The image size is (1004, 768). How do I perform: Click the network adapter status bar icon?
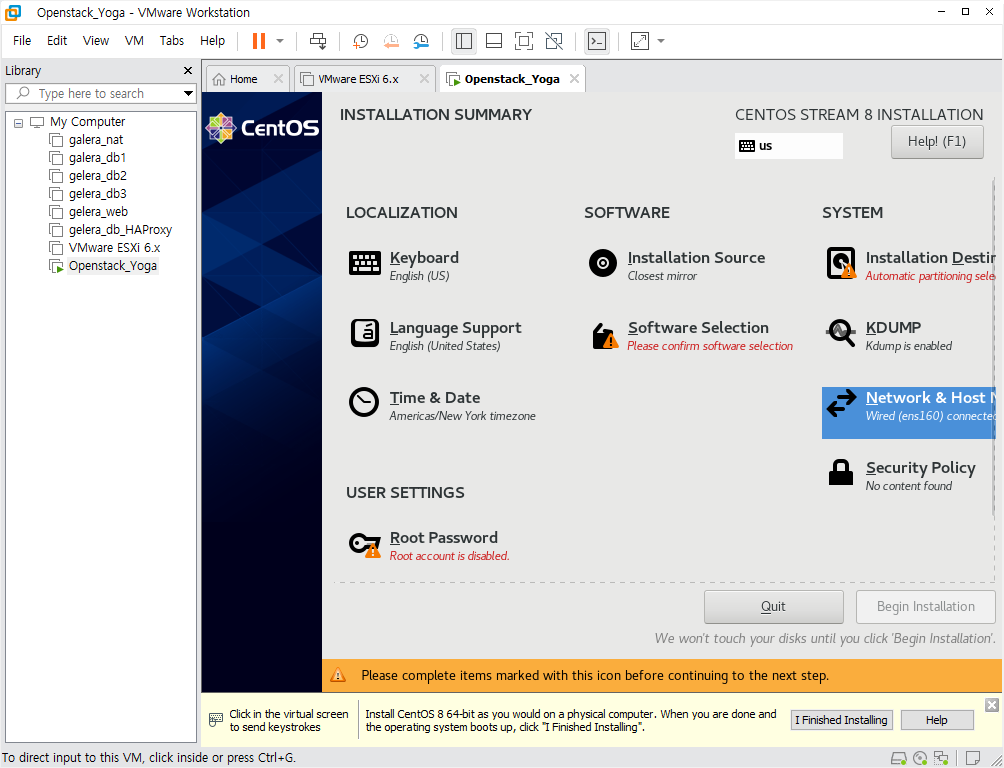941,759
